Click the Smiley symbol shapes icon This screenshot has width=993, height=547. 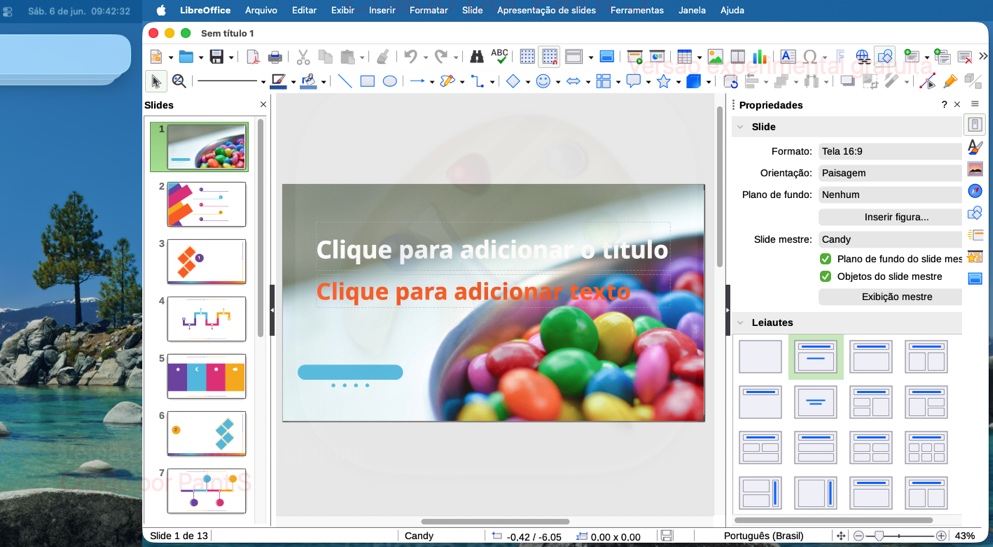coord(543,81)
